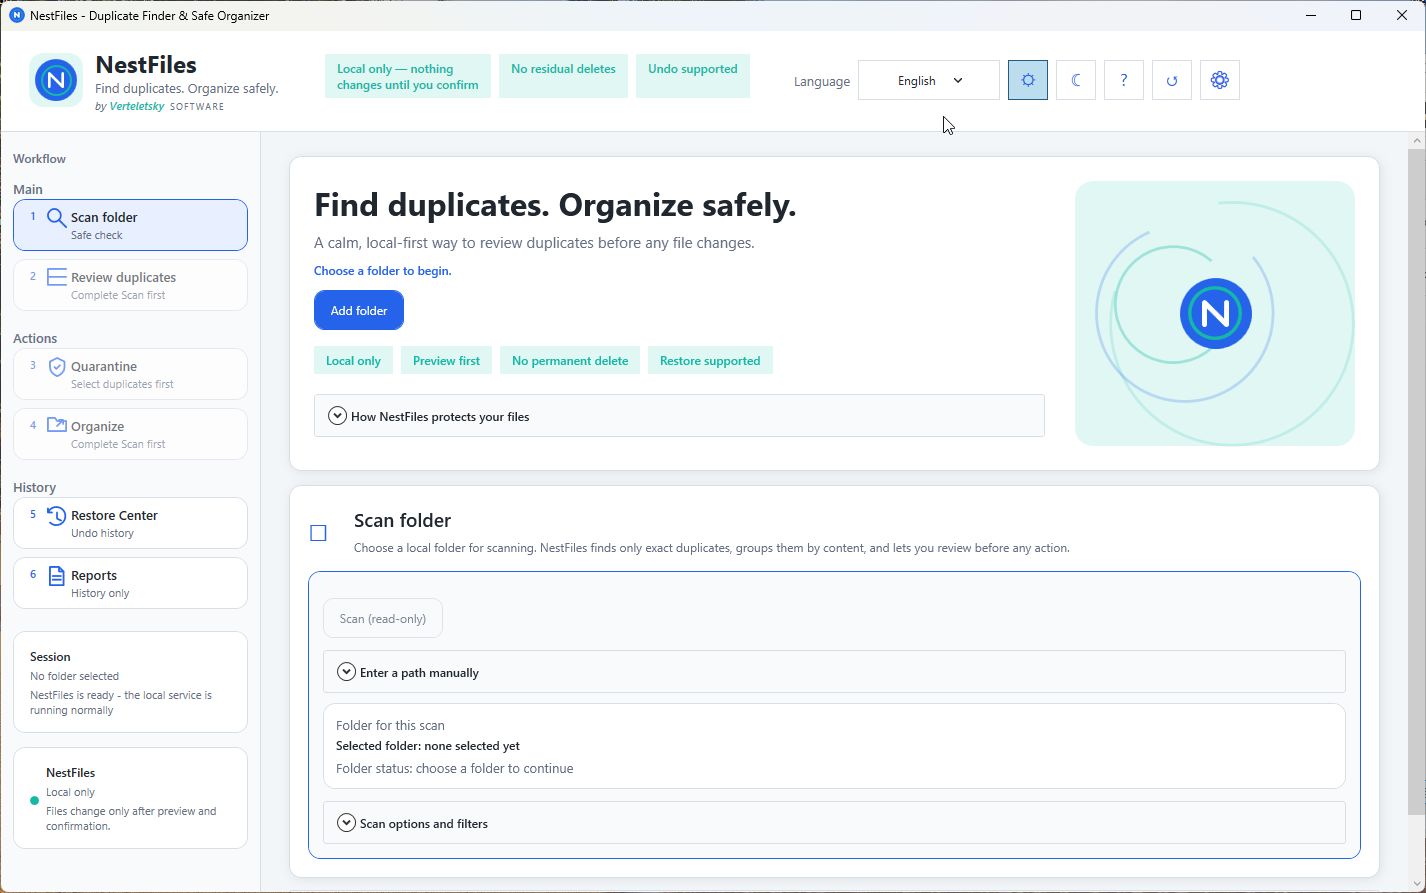The width and height of the screenshot is (1426, 893).
Task: Click the large N emblem in hero graphic
Action: [1215, 313]
